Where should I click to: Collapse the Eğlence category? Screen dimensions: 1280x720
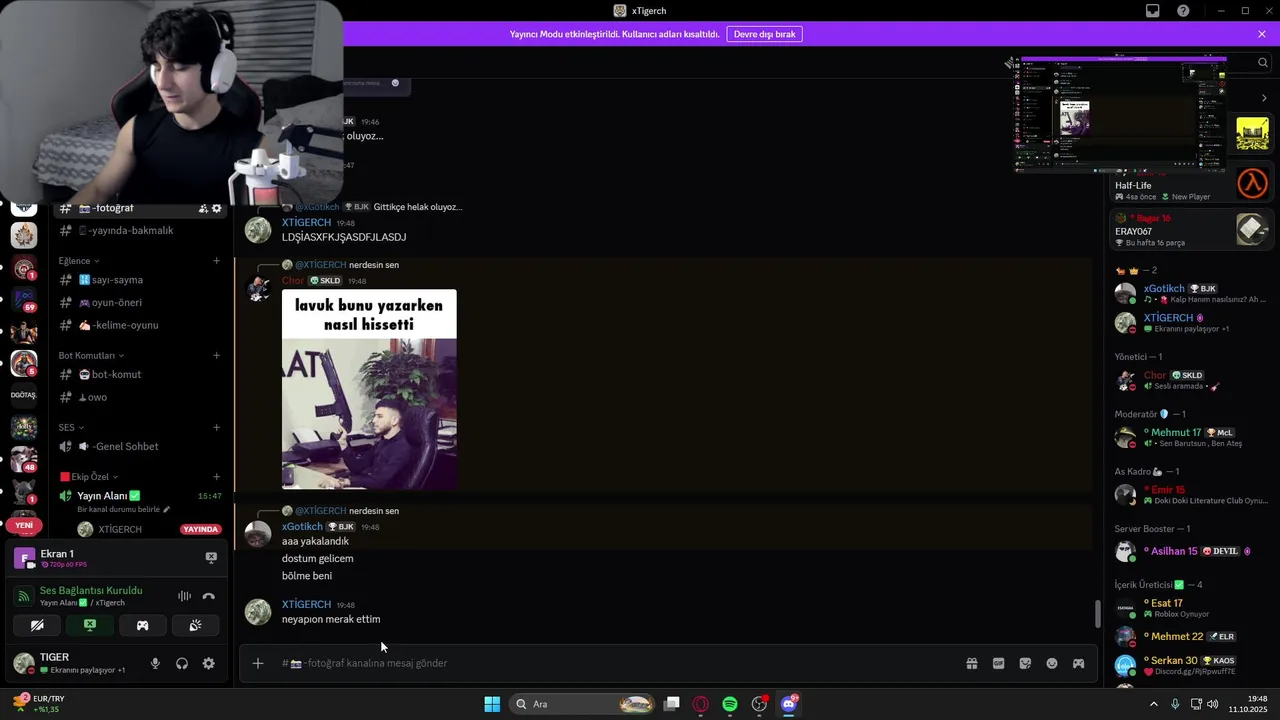(x=79, y=261)
